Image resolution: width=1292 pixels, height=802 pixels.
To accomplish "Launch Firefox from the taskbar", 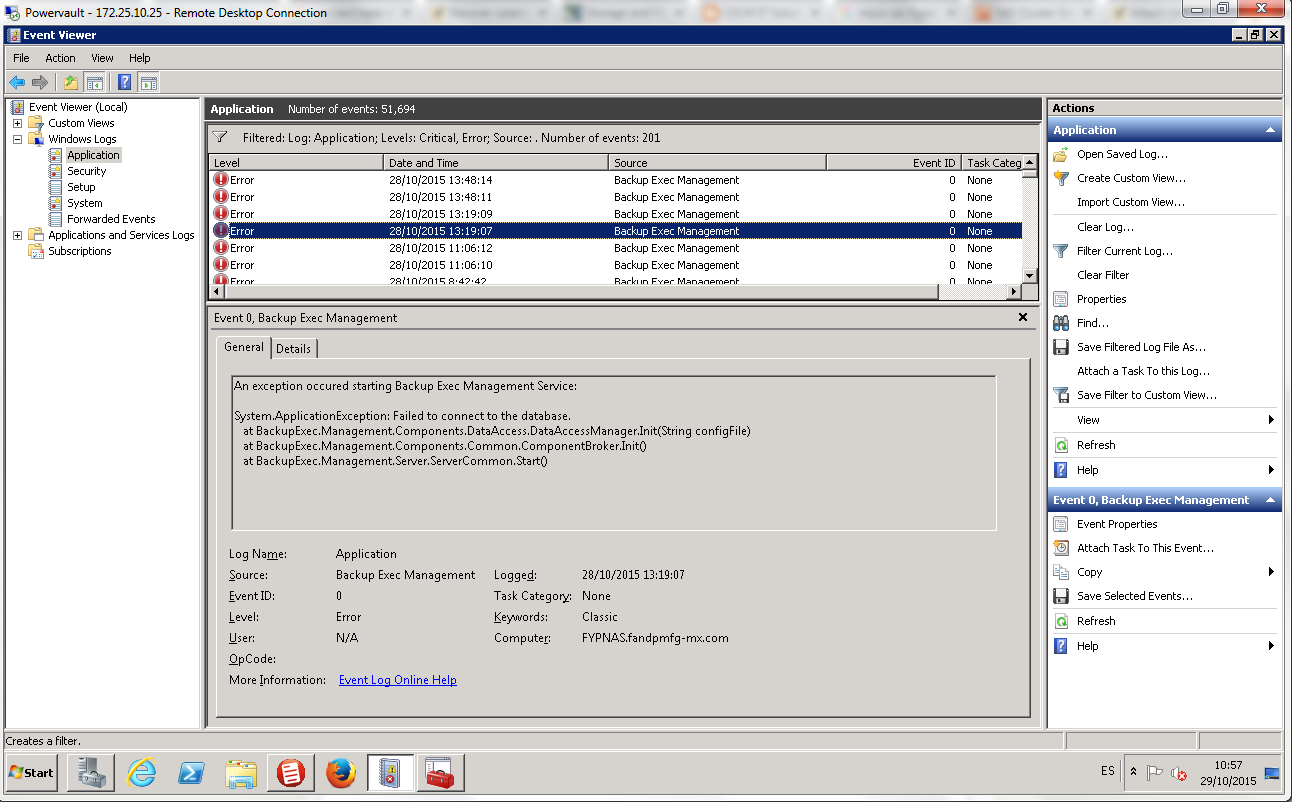I will tap(340, 772).
